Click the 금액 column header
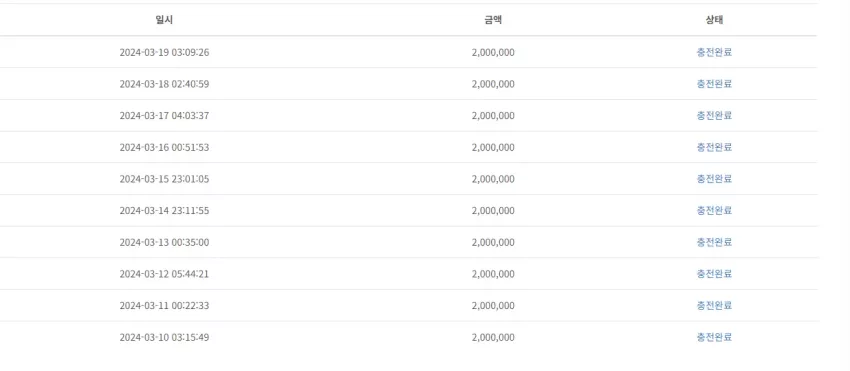 [x=493, y=20]
